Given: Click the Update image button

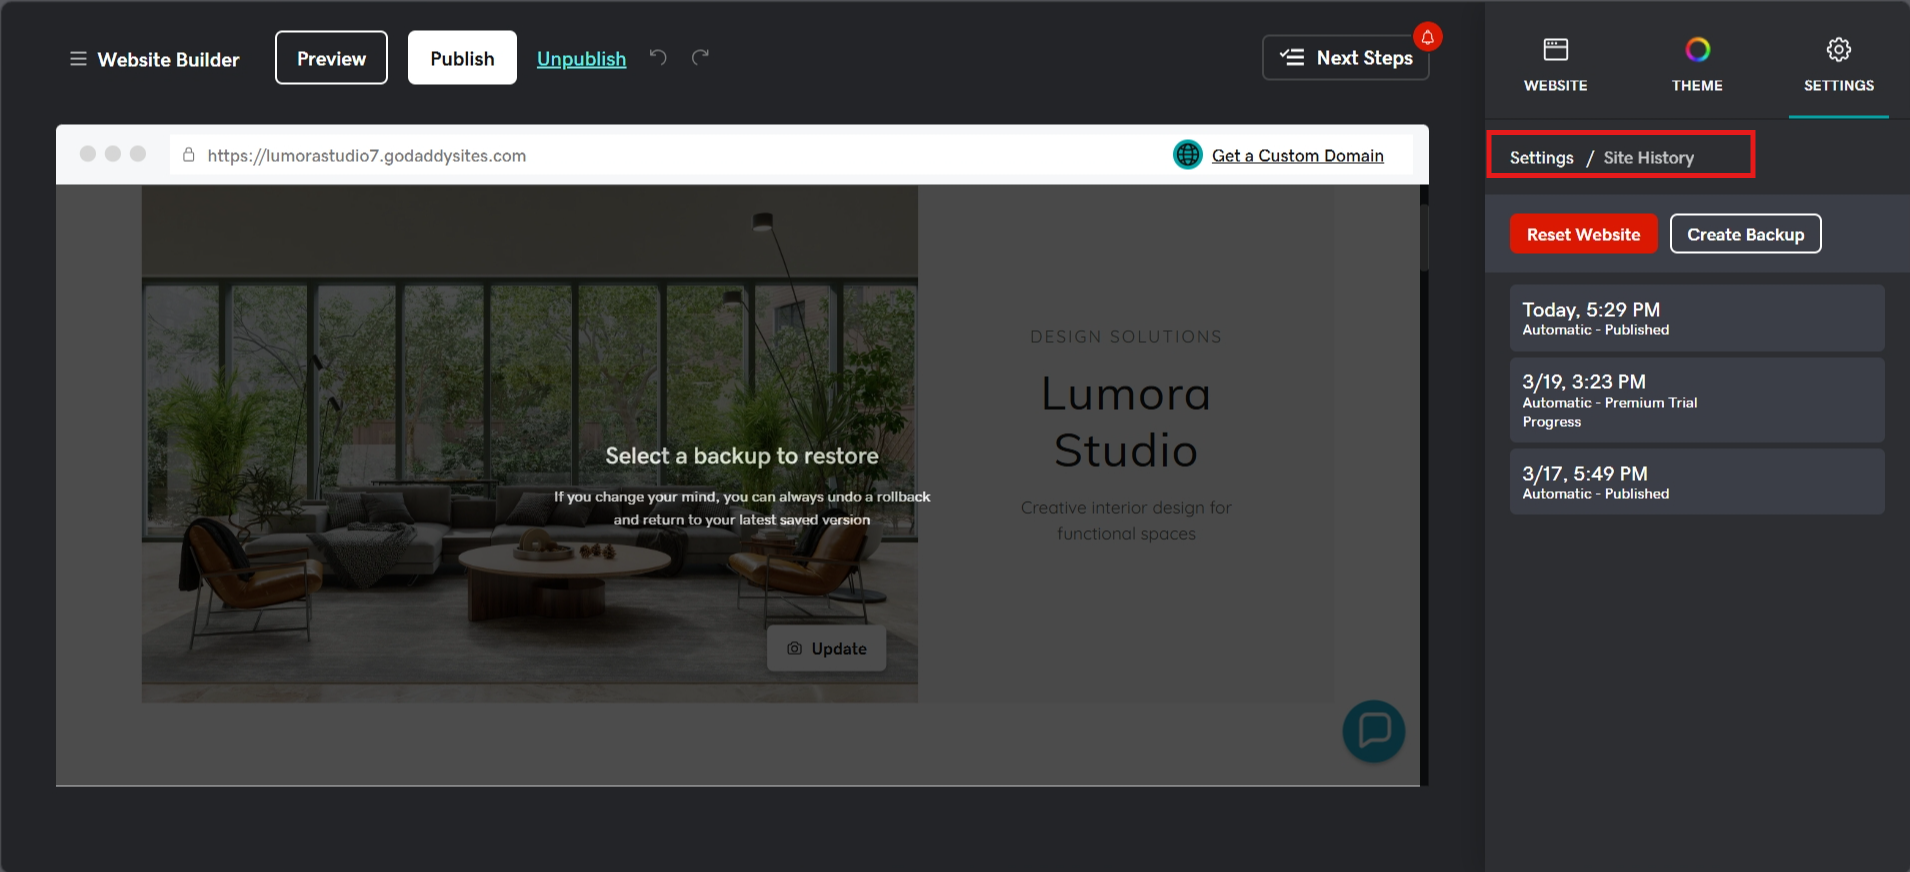Looking at the screenshot, I should point(826,648).
